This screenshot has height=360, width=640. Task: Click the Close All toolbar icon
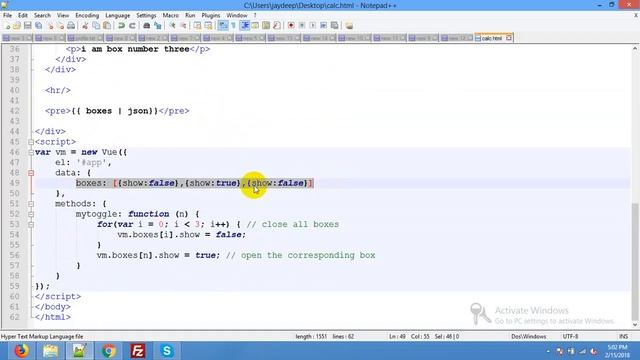(x=60, y=26)
